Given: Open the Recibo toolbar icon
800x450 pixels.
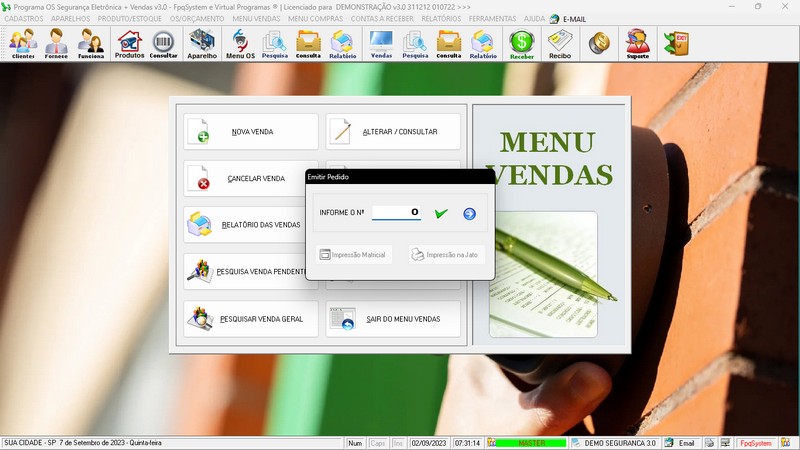Looking at the screenshot, I should pyautogui.click(x=560, y=44).
